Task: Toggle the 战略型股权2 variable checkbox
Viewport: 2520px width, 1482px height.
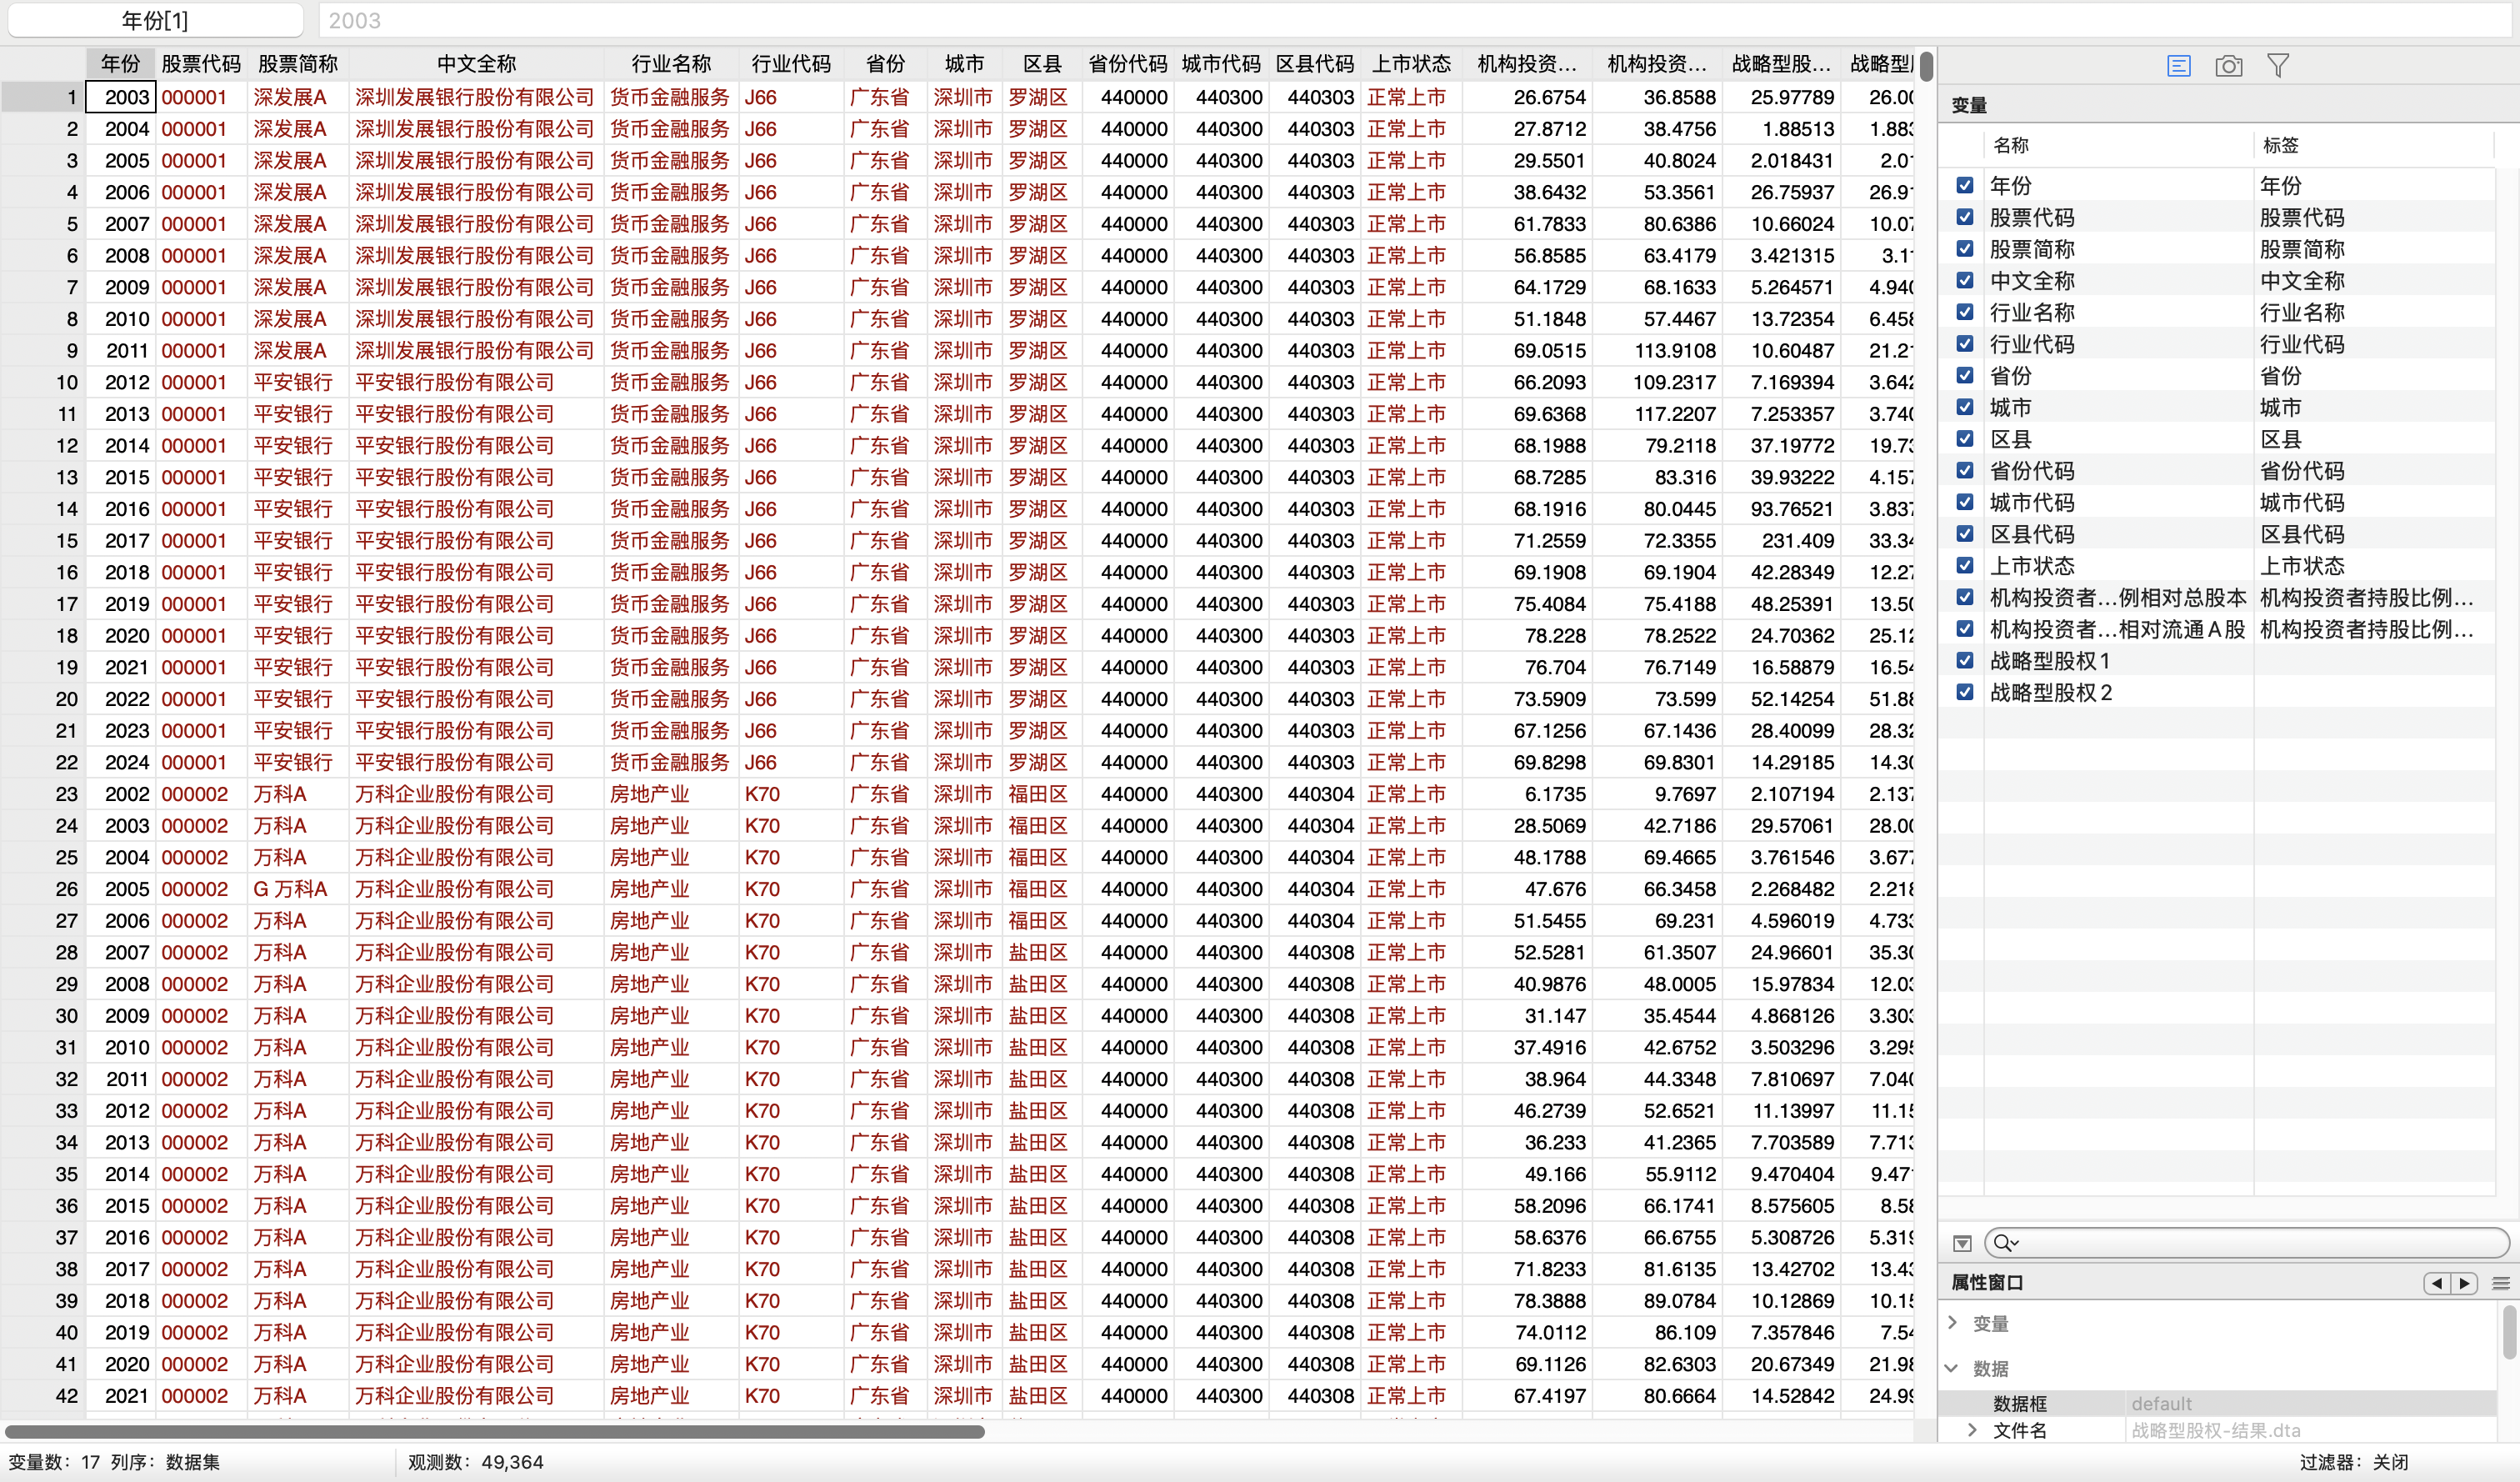Action: click(x=1965, y=692)
